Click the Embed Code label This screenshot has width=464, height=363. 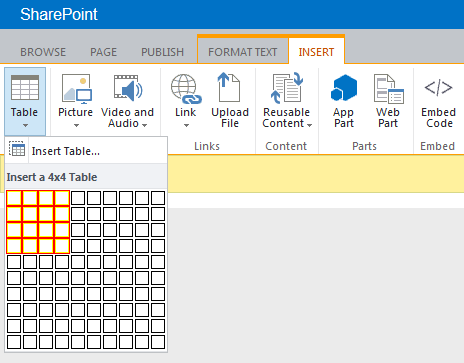click(x=439, y=118)
